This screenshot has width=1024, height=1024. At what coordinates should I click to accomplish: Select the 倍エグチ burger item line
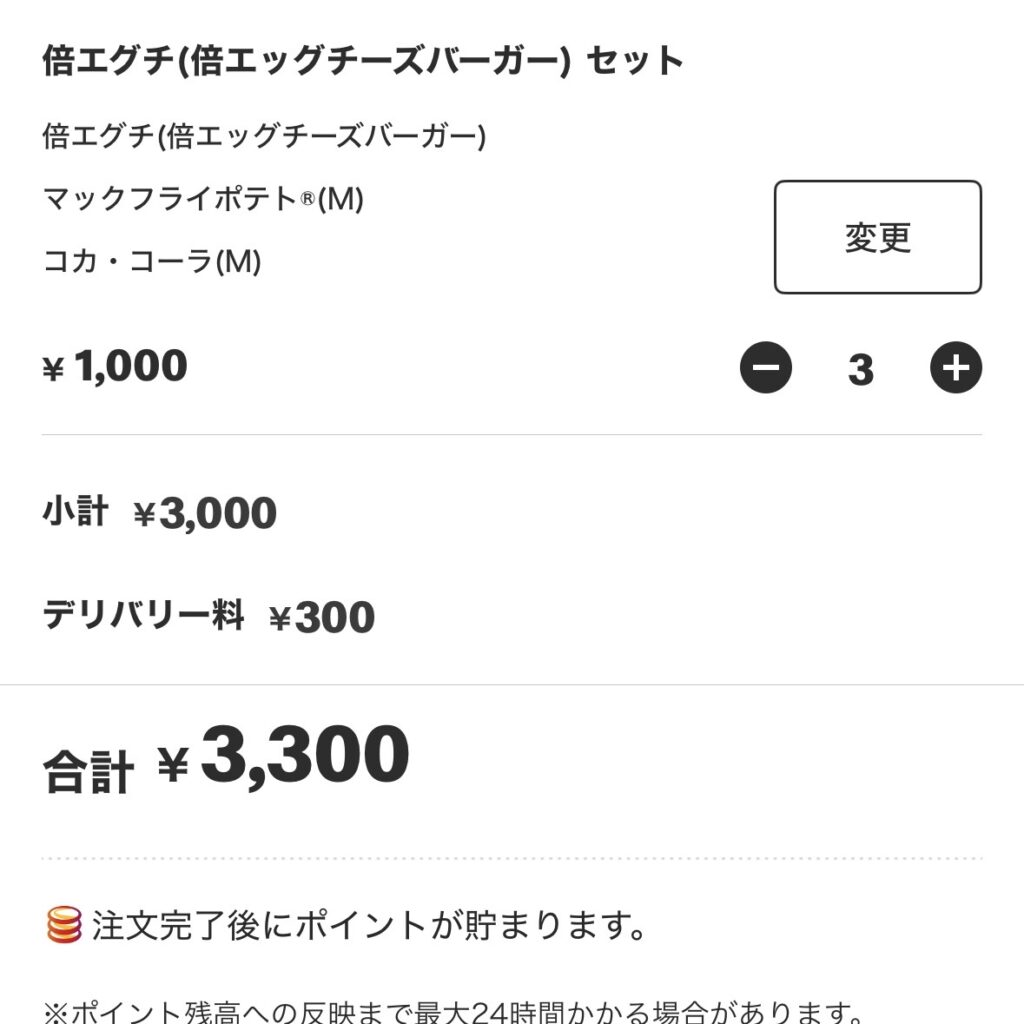pos(264,135)
